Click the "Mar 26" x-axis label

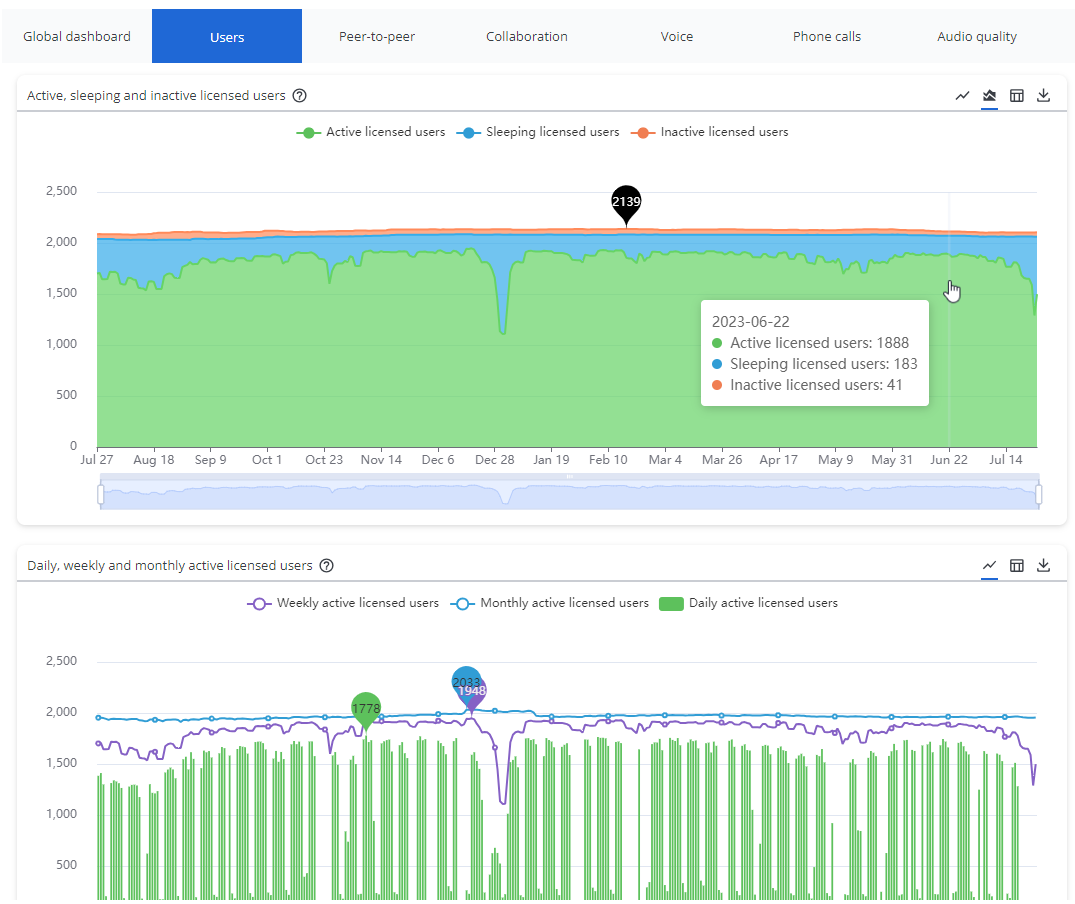pos(722,460)
